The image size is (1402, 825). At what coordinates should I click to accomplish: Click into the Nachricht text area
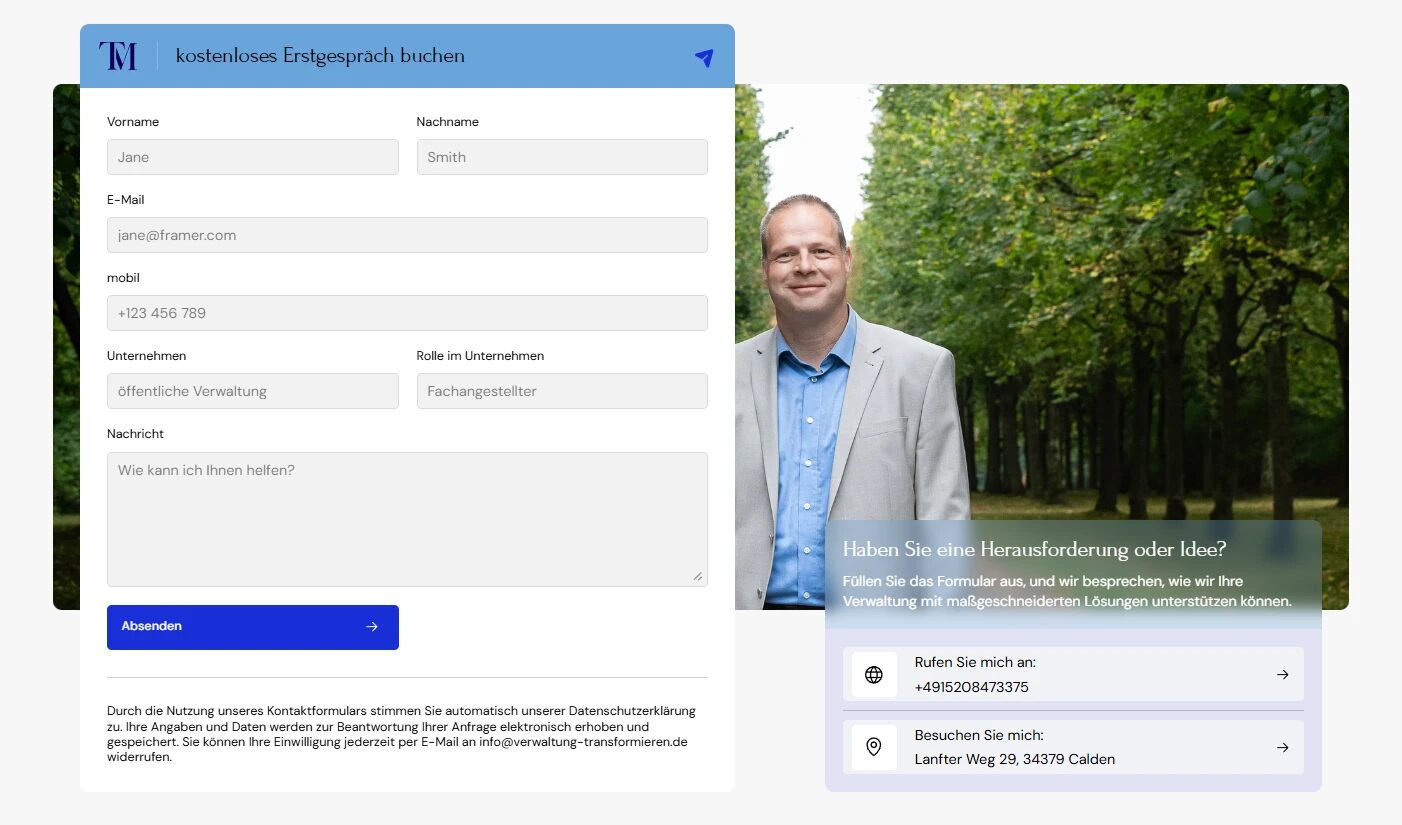pyautogui.click(x=407, y=519)
